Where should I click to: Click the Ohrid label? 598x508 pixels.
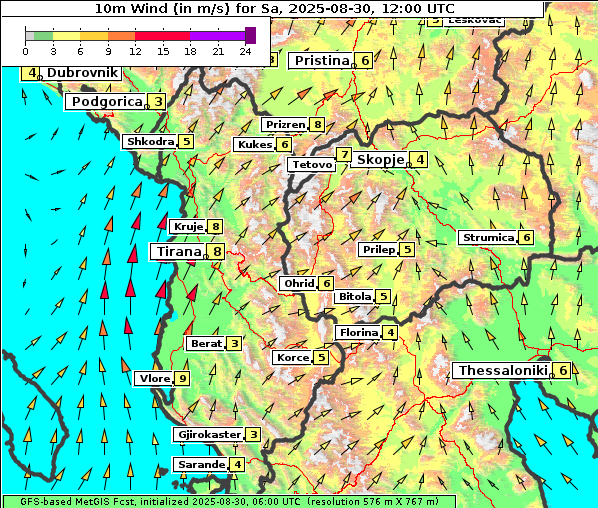tap(299, 283)
